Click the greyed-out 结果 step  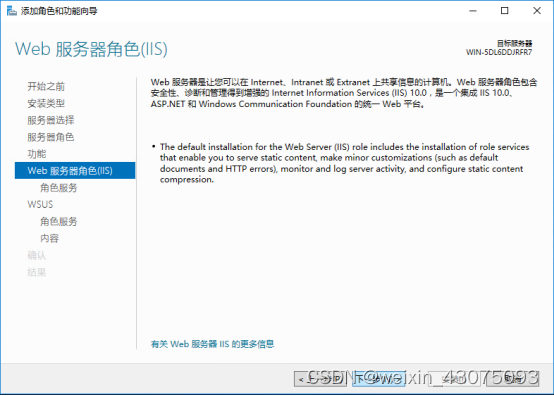point(36,272)
